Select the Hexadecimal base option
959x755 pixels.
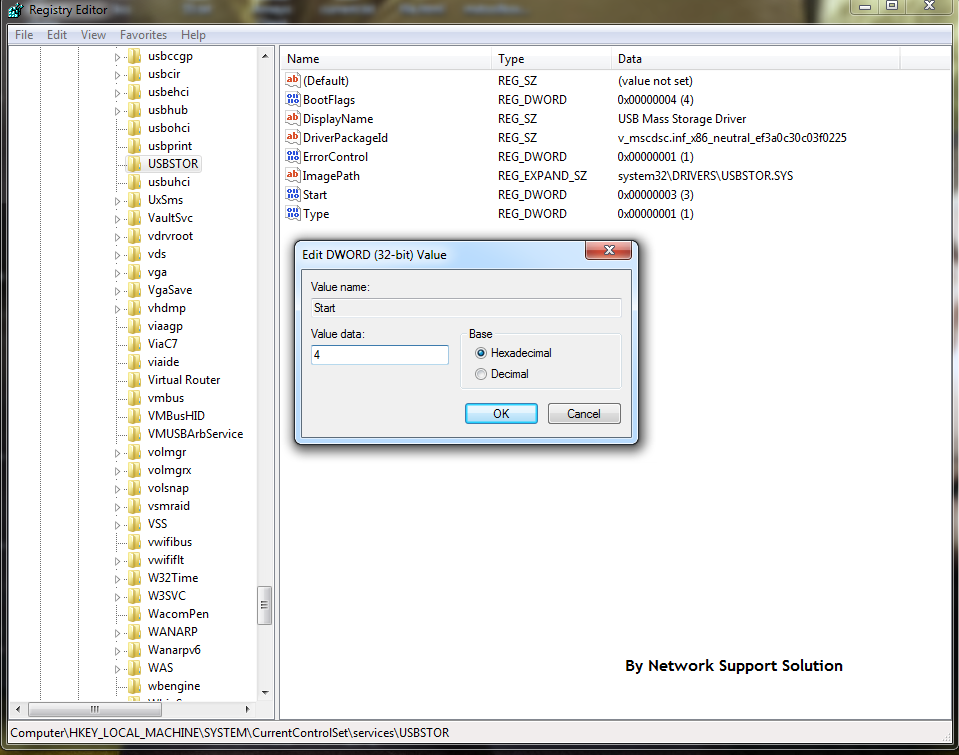481,353
